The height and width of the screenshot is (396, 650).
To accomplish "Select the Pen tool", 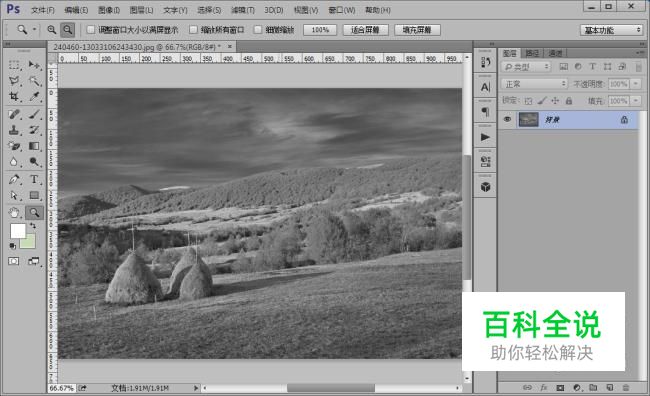I will tap(14, 179).
